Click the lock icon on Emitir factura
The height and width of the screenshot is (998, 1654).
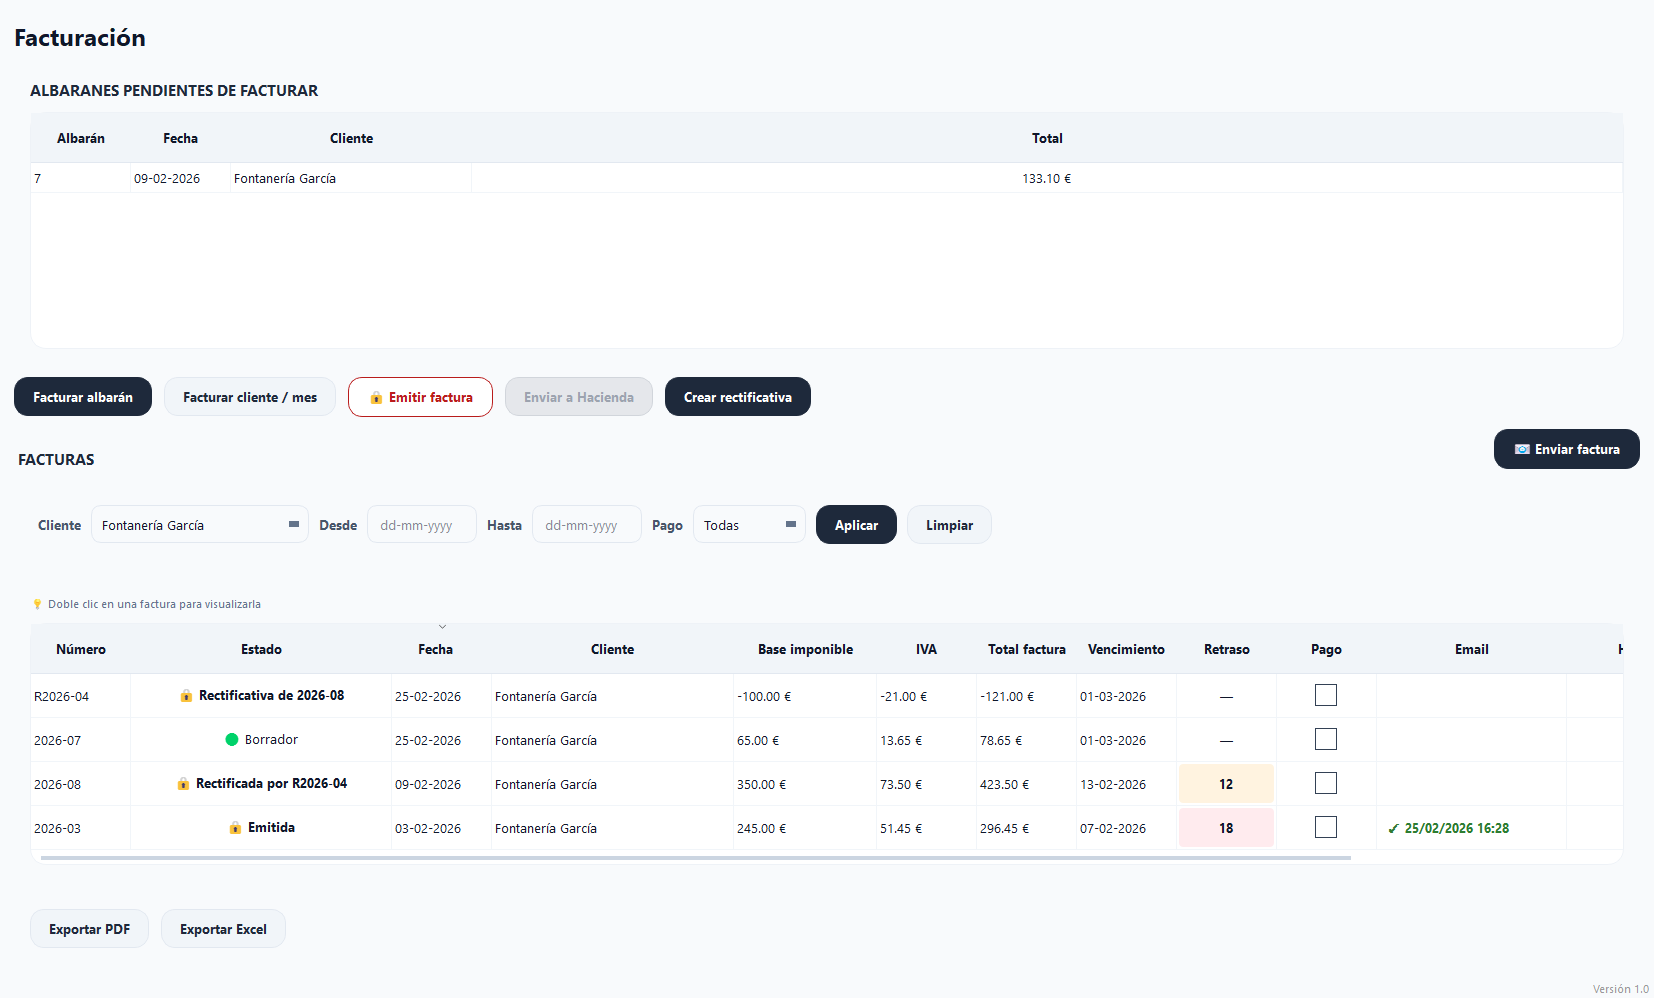point(376,398)
